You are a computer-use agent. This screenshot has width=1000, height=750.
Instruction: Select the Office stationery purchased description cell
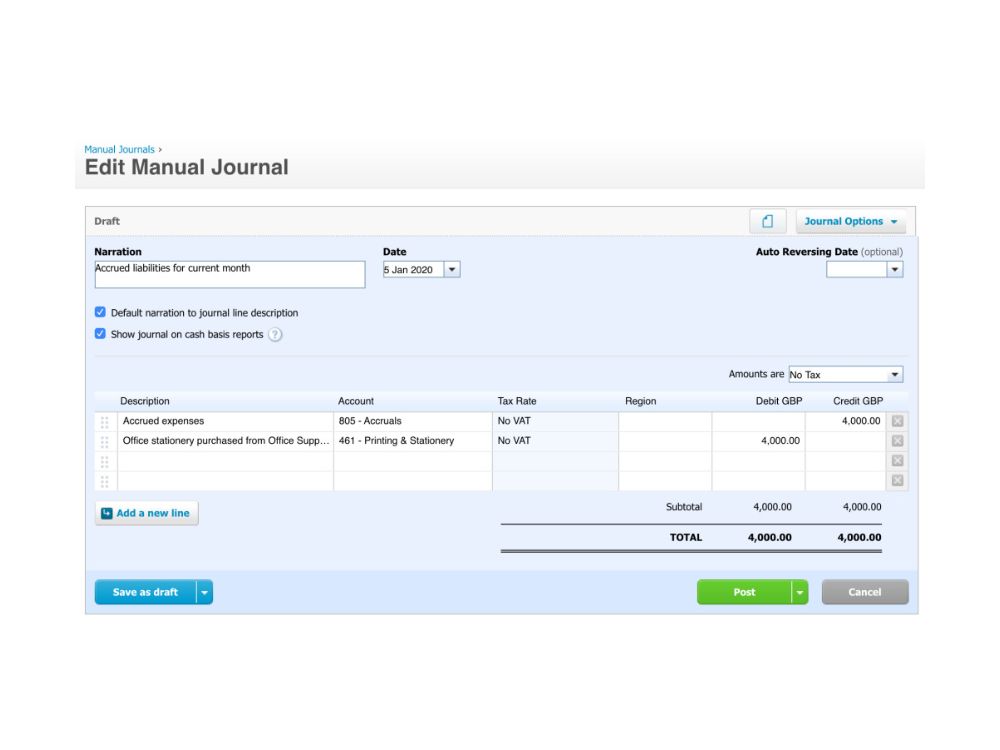coord(225,441)
